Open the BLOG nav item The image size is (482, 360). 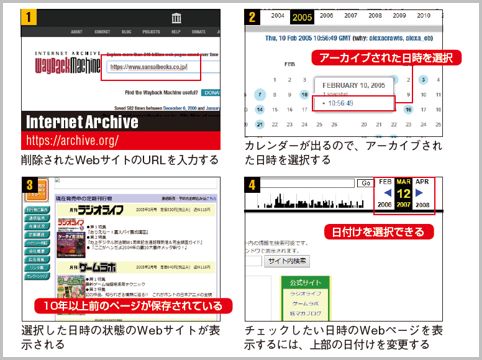pos(127,32)
